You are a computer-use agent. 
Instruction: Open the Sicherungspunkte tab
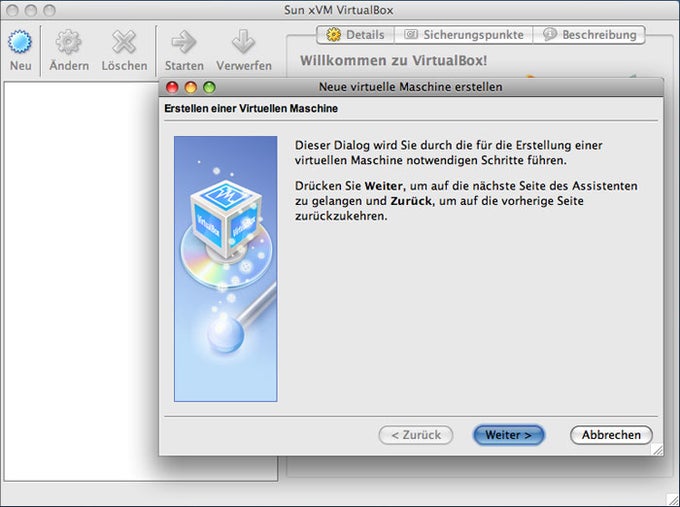(x=464, y=35)
